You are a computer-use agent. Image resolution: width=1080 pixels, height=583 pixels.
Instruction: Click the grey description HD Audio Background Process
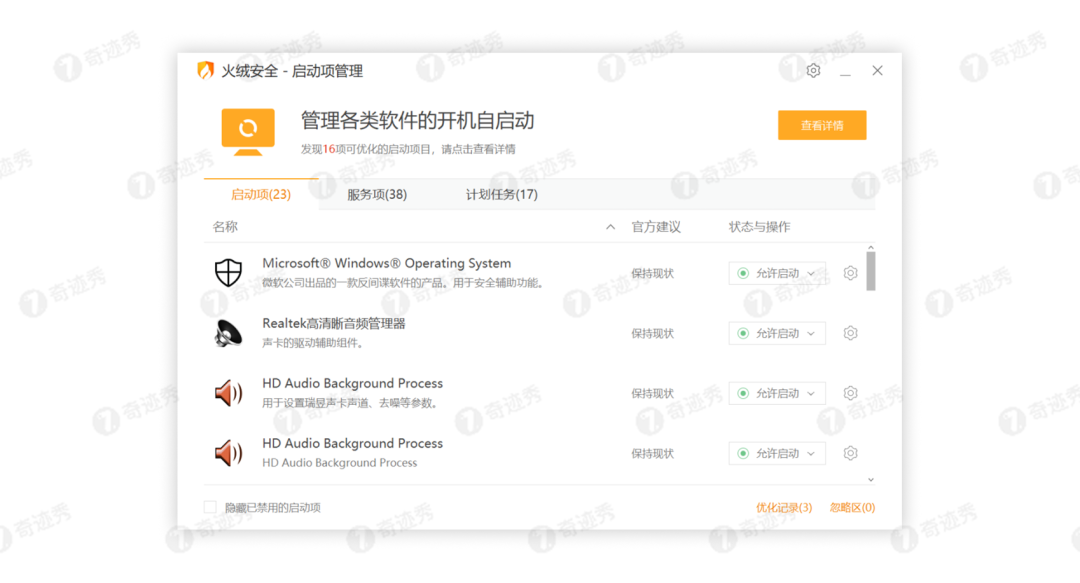[340, 462]
